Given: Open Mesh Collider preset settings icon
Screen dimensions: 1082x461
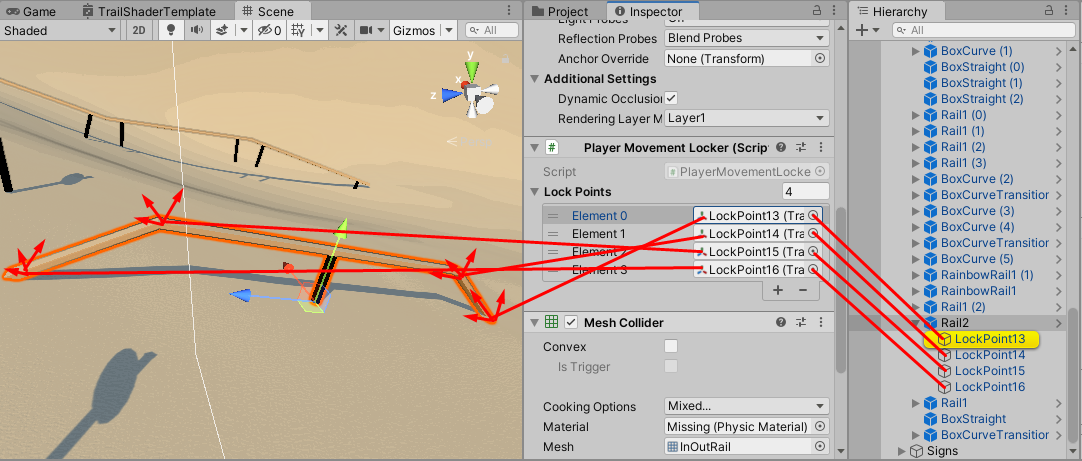Looking at the screenshot, I should (801, 322).
